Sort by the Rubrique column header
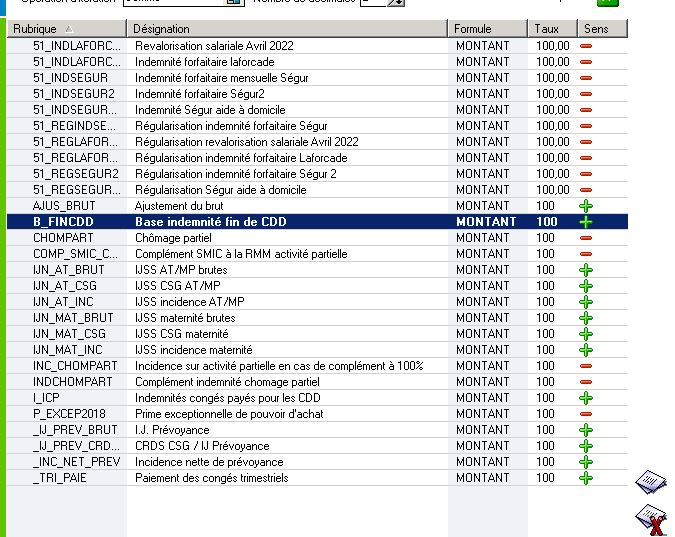The width and height of the screenshot is (675, 537). 67,29
